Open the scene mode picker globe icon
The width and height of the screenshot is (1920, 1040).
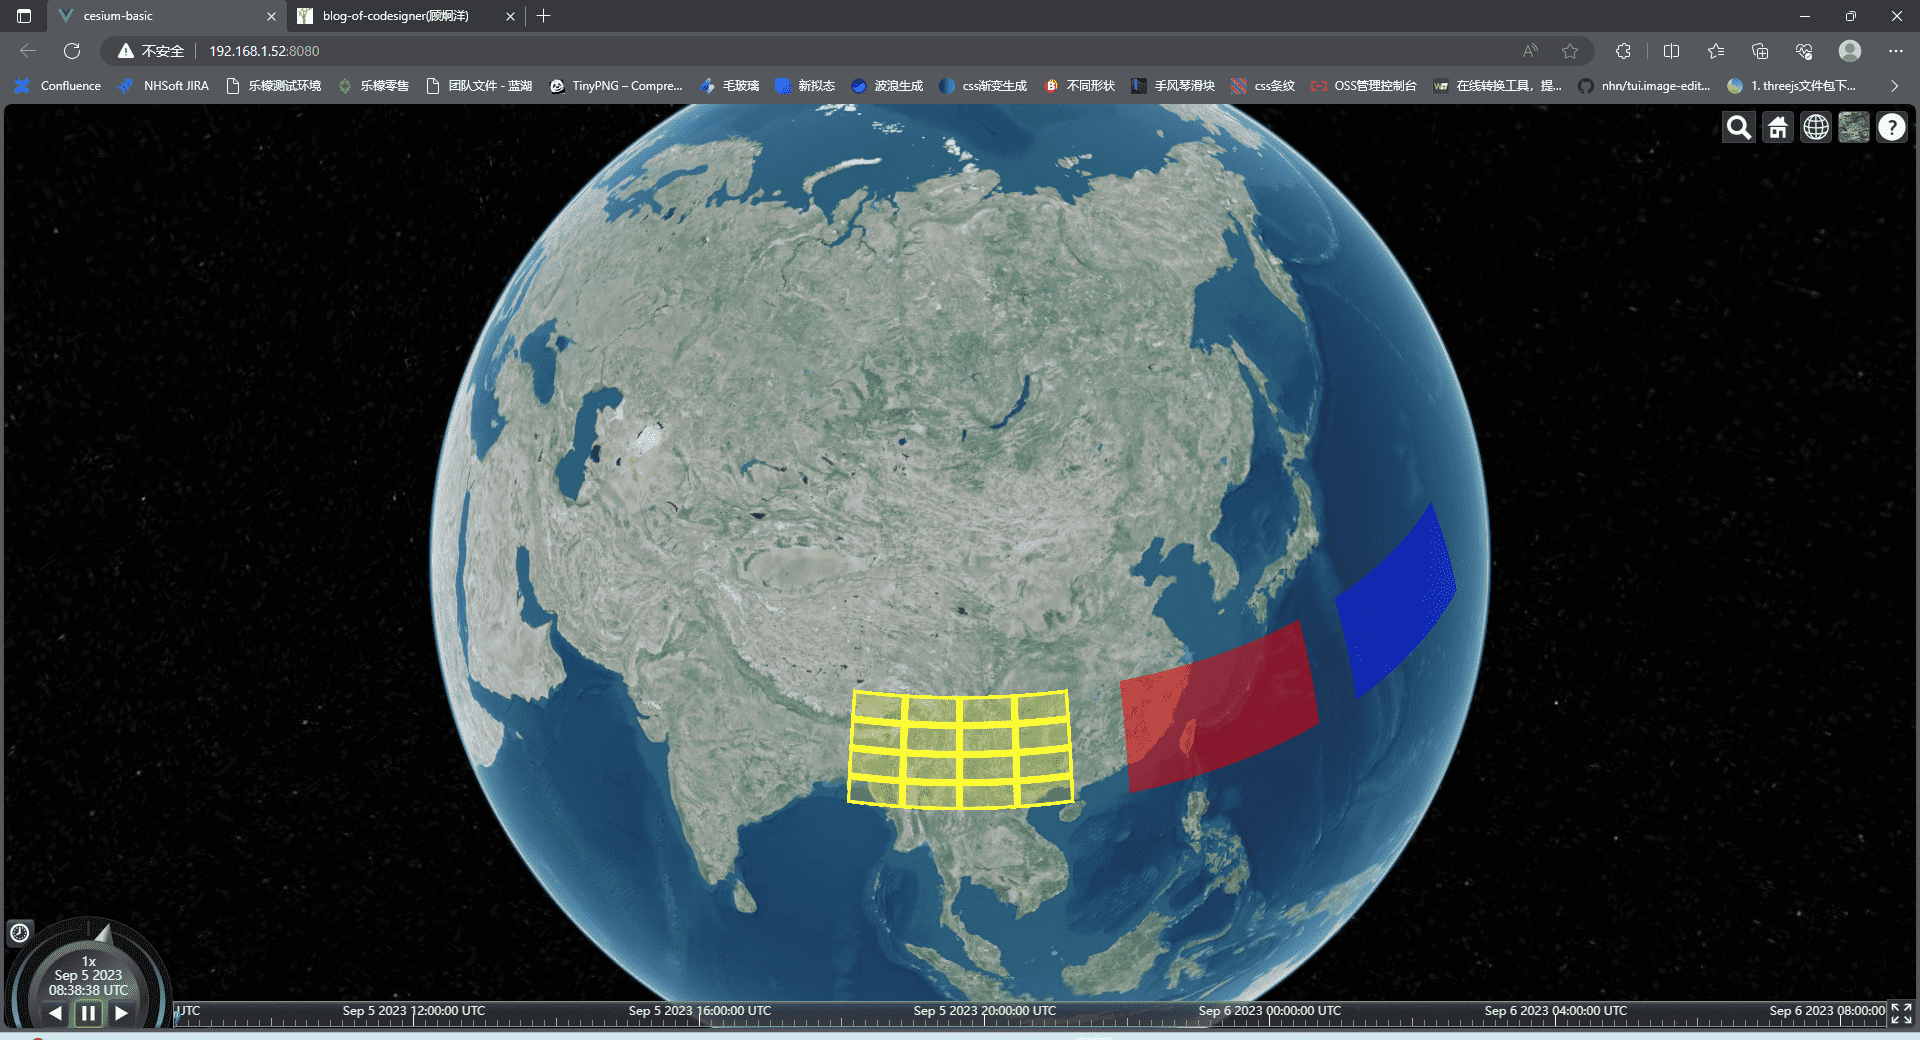tap(1815, 127)
